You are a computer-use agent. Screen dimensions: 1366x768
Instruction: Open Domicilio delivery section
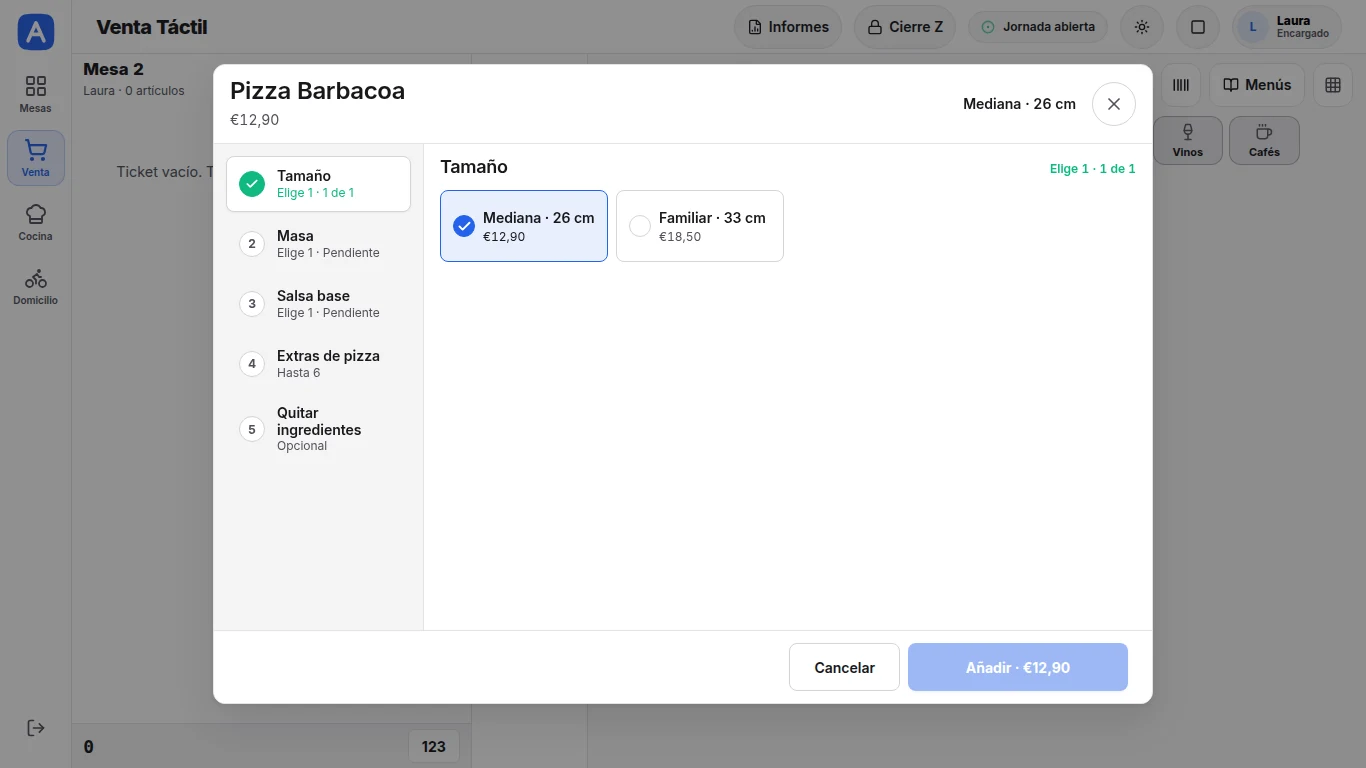coord(35,286)
